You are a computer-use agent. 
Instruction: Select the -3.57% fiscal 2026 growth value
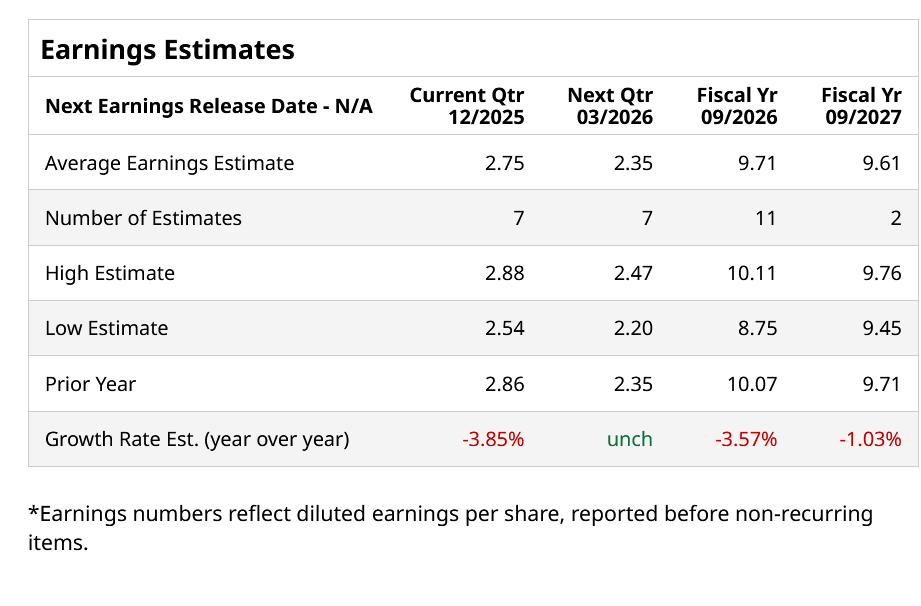pyautogui.click(x=746, y=439)
